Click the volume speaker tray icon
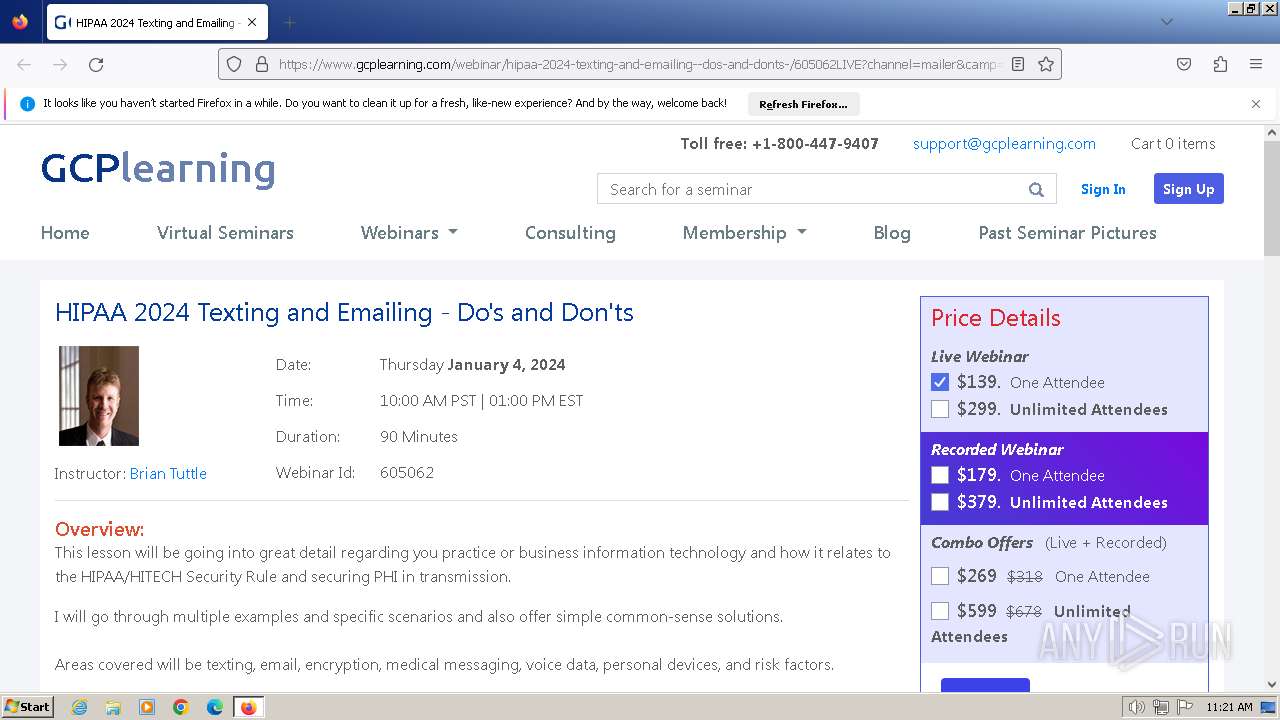The height and width of the screenshot is (720, 1280). click(x=1136, y=707)
